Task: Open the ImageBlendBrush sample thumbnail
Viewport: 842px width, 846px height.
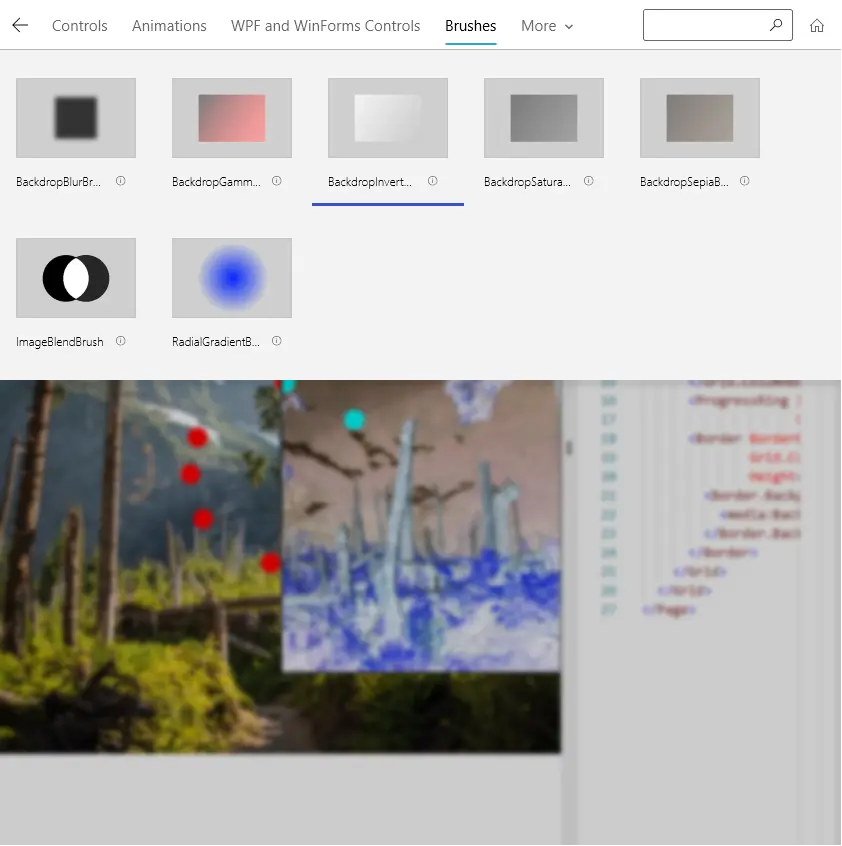Action: tap(76, 278)
